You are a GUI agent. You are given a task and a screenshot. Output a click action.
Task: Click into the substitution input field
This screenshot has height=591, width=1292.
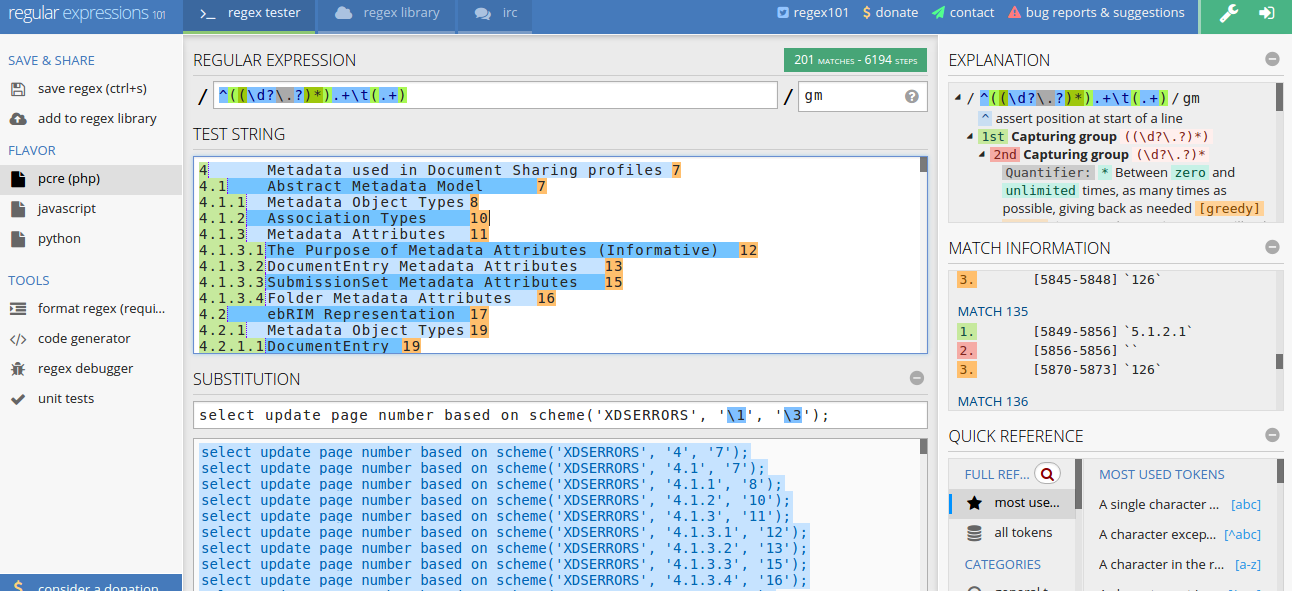tap(560, 415)
